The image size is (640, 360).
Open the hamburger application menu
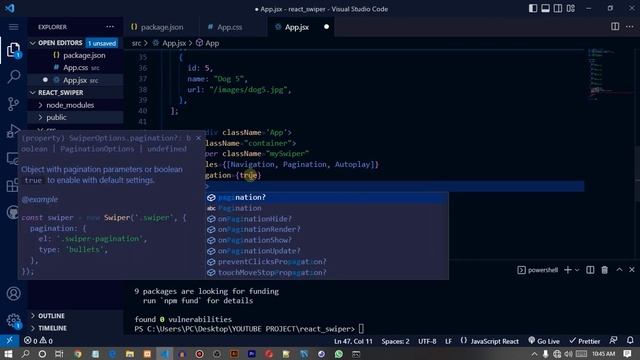(x=13, y=27)
